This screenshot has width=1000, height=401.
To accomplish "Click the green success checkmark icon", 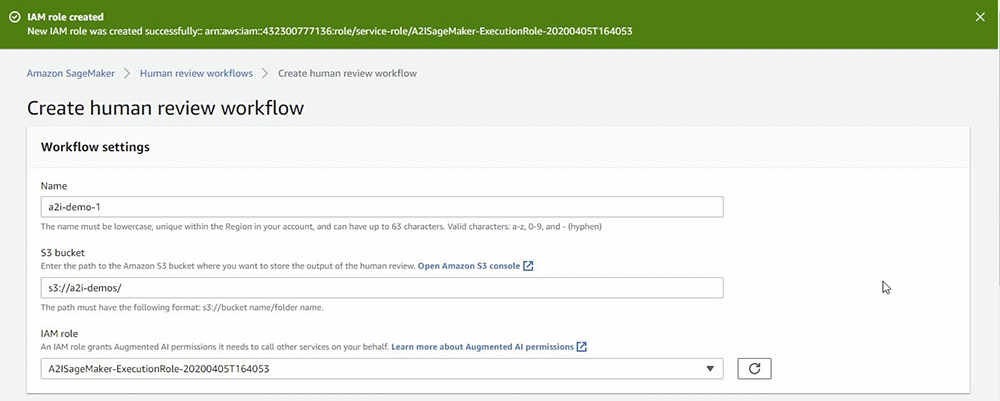I will (x=14, y=17).
